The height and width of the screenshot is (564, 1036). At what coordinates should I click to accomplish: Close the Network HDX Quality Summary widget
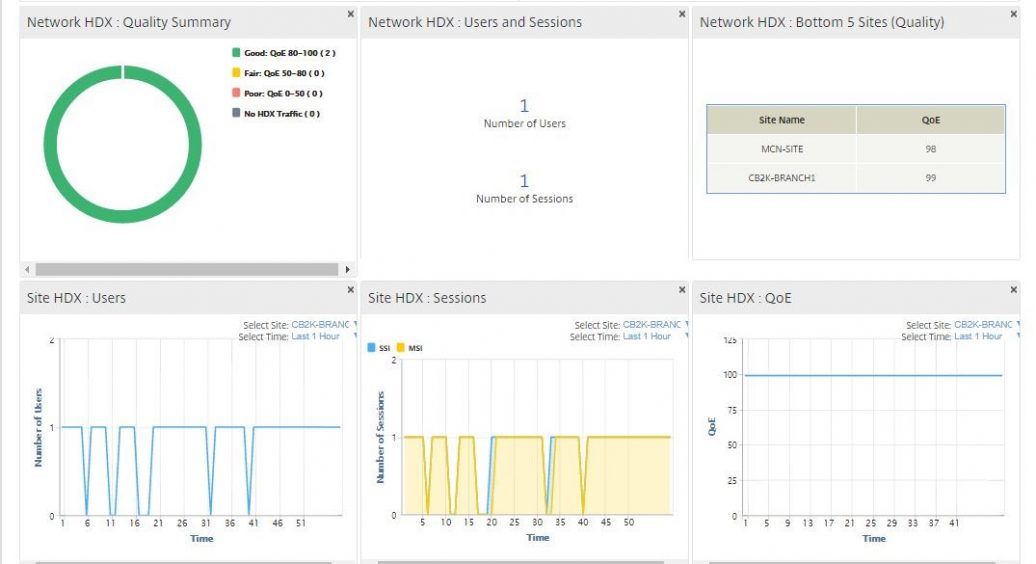coord(350,14)
